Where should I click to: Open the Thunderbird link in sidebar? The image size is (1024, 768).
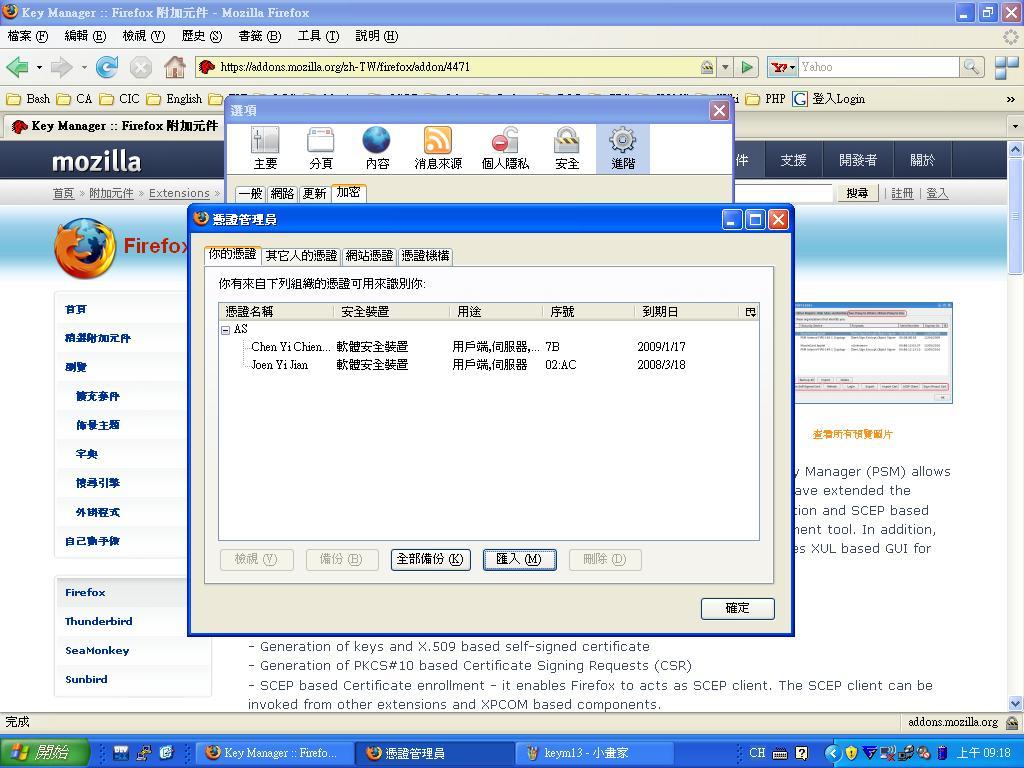pos(99,622)
